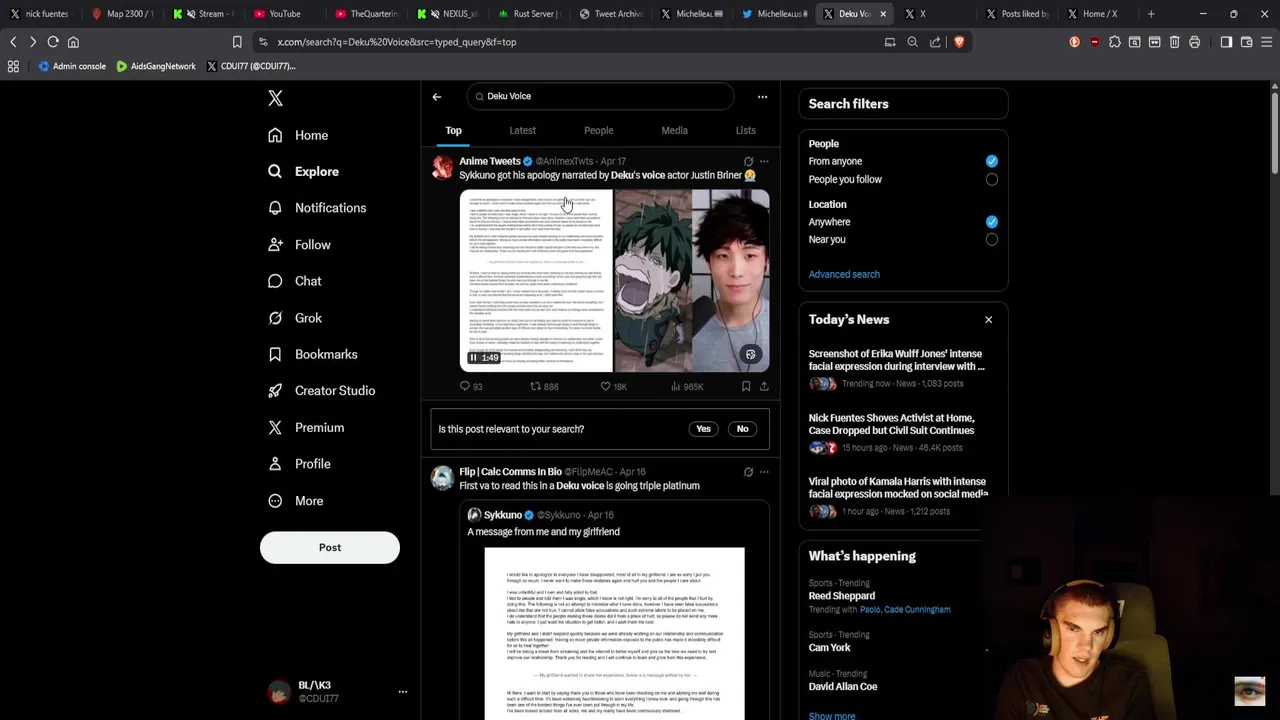View analytics of Anime Tweets post
Screen dimensions: 1280x720
coord(687,386)
